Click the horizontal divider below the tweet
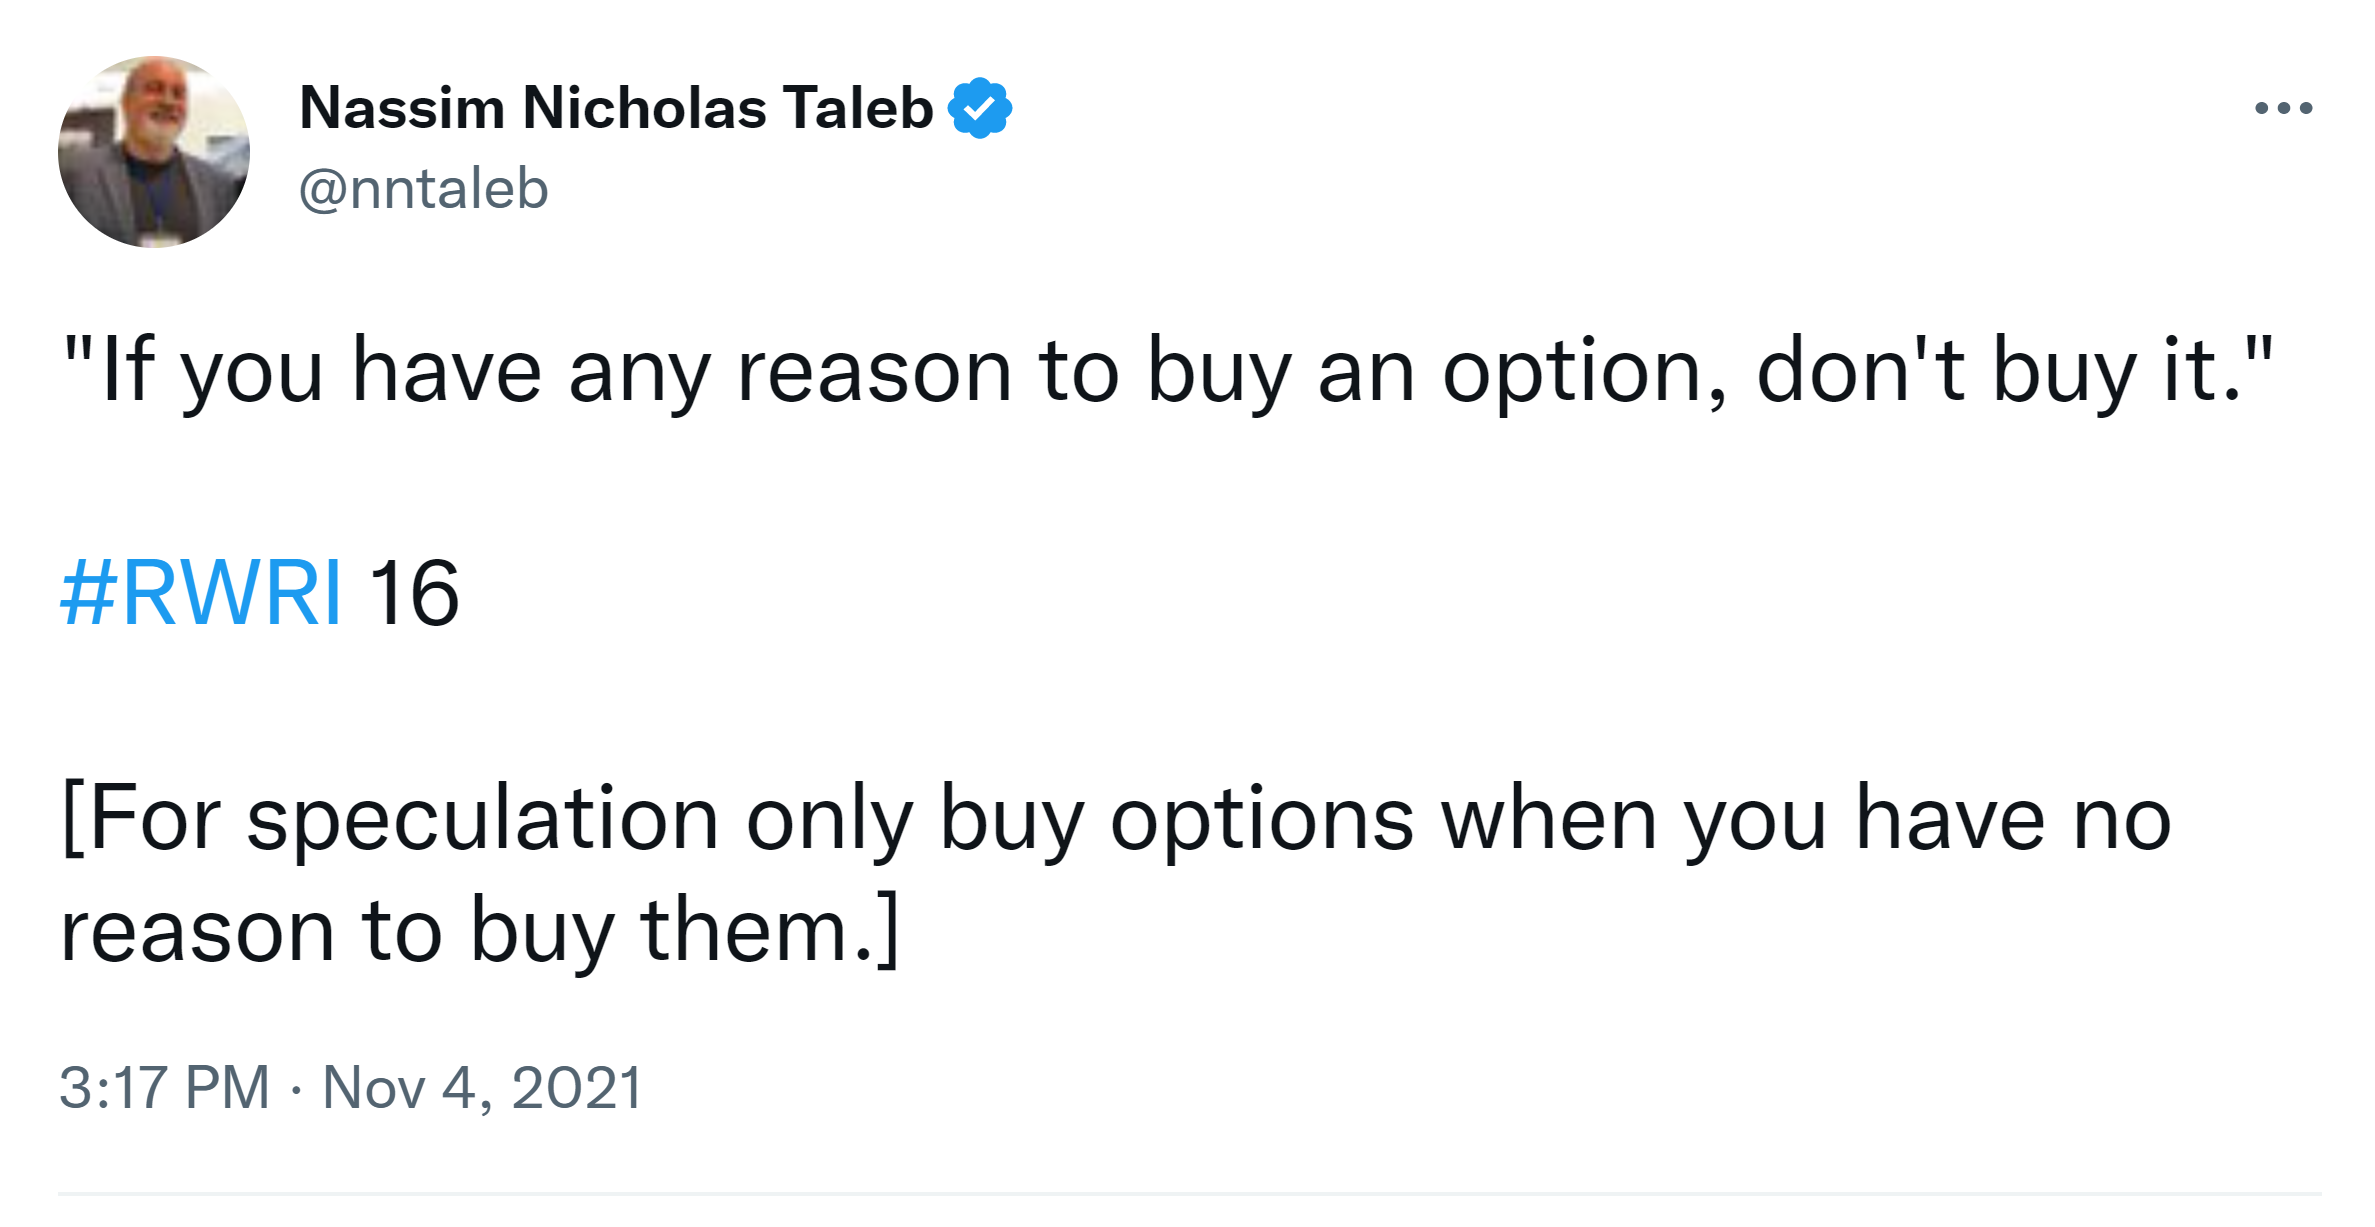The width and height of the screenshot is (2375, 1227). [x=1188, y=1194]
